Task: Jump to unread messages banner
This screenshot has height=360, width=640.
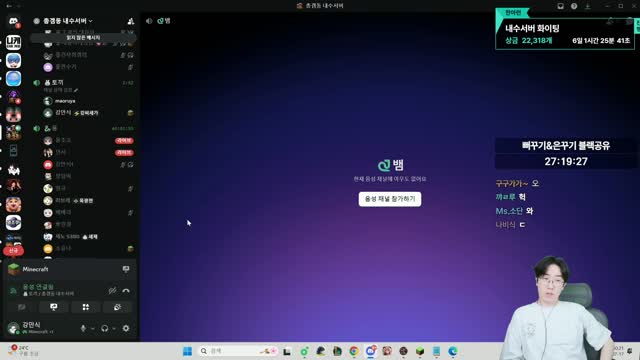Action: [83, 38]
